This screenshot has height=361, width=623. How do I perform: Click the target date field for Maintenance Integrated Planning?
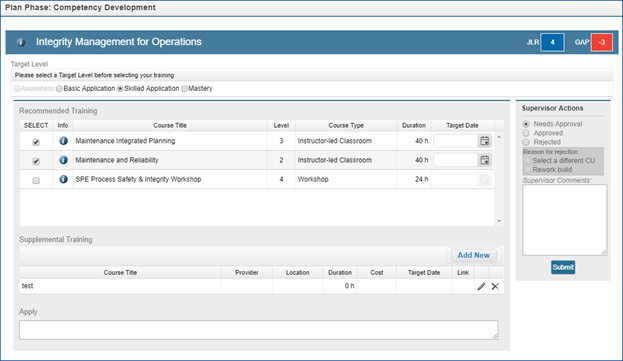coord(456,141)
